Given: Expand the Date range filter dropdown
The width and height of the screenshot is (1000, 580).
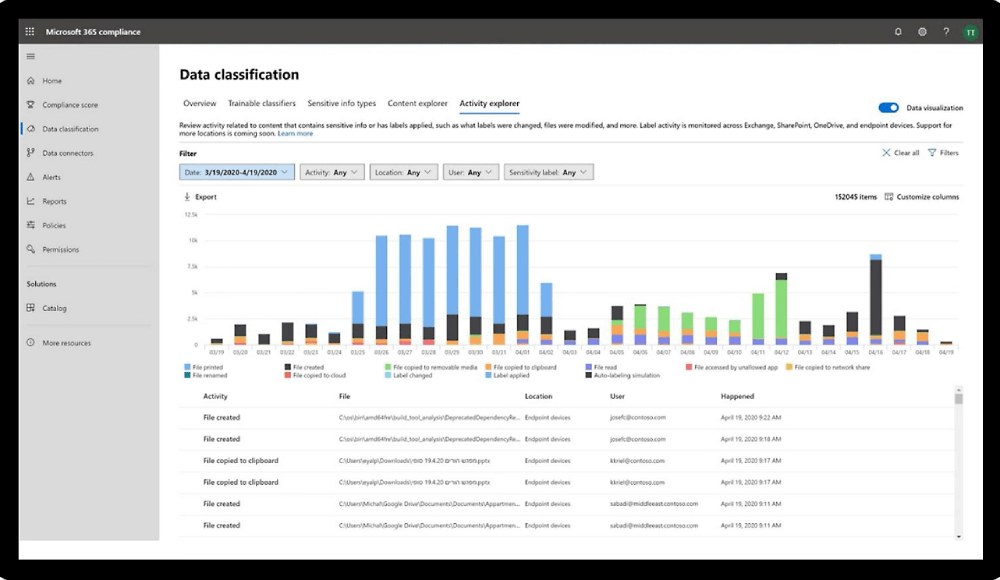Looking at the screenshot, I should tap(237, 172).
